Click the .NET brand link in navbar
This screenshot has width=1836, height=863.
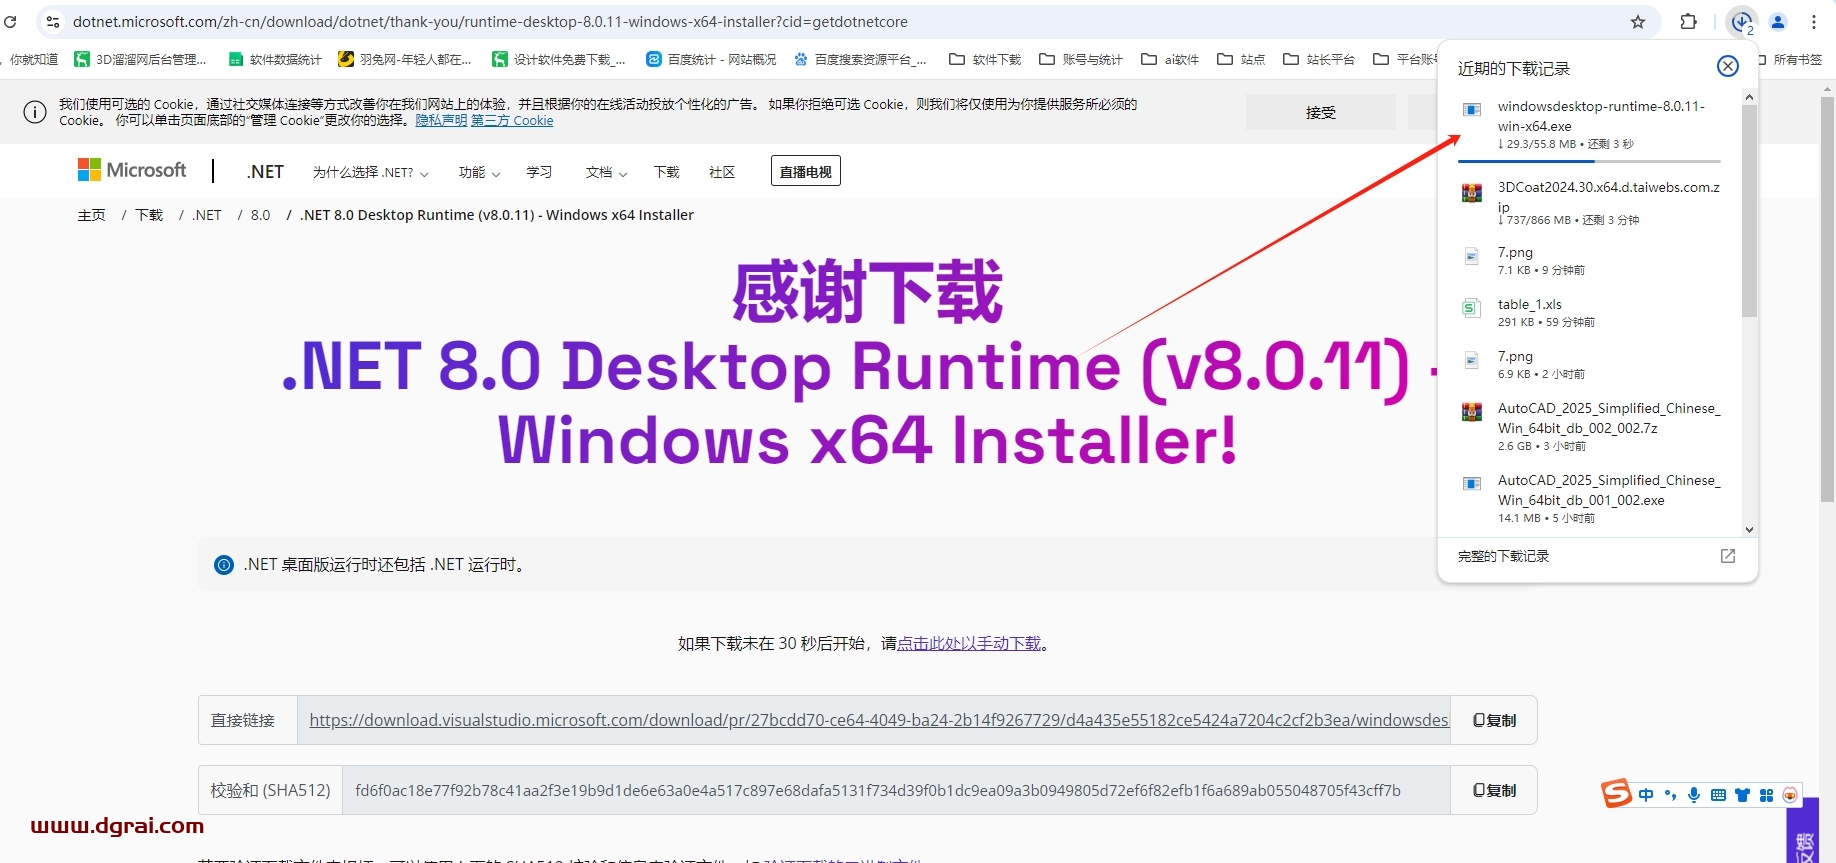pyautogui.click(x=265, y=171)
